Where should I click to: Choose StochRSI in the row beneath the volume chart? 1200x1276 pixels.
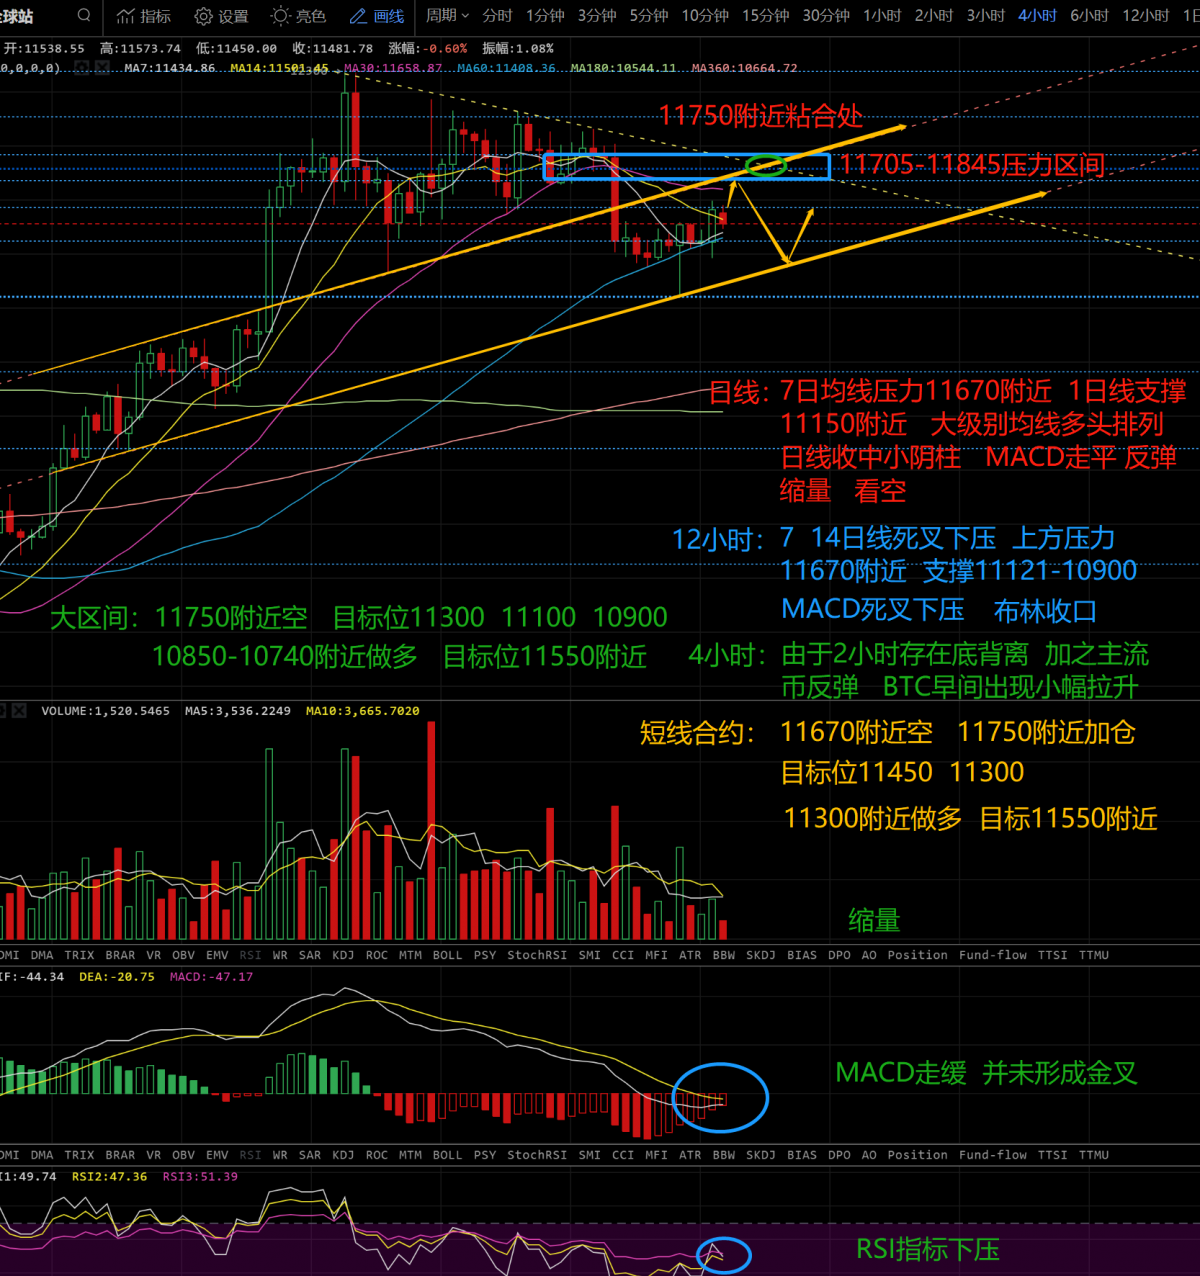click(537, 955)
